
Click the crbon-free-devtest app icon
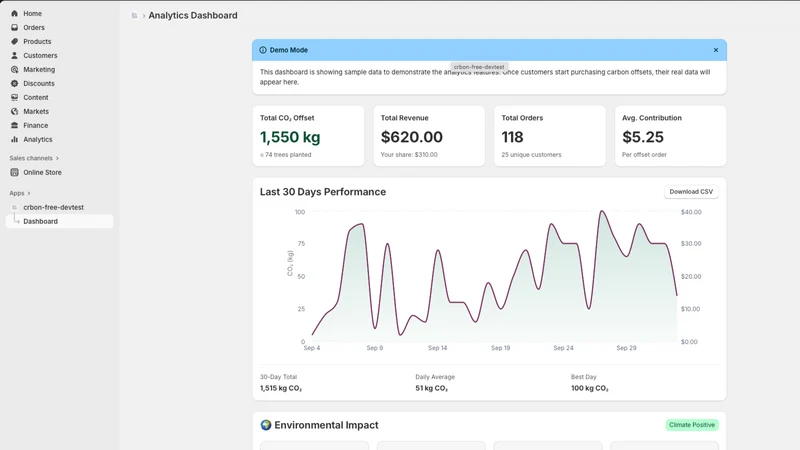14,207
